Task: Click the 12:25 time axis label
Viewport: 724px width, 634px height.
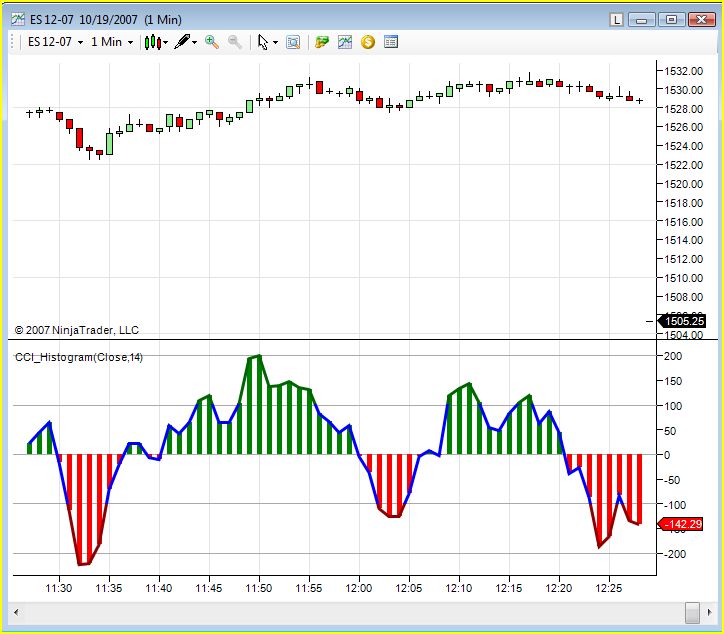Action: coord(609,588)
